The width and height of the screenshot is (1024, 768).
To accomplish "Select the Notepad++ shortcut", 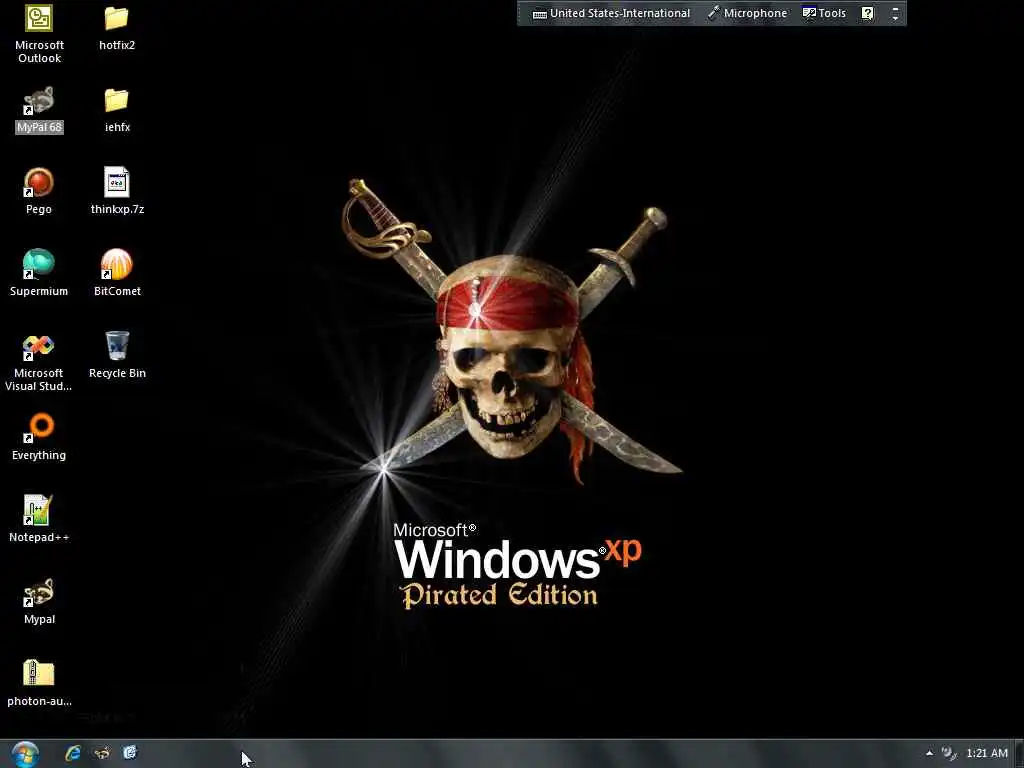I will pos(39,519).
